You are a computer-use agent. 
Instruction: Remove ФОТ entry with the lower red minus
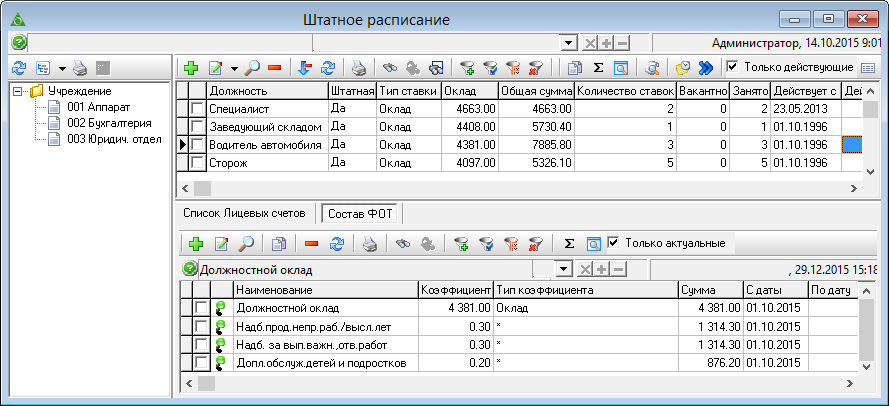(x=311, y=244)
